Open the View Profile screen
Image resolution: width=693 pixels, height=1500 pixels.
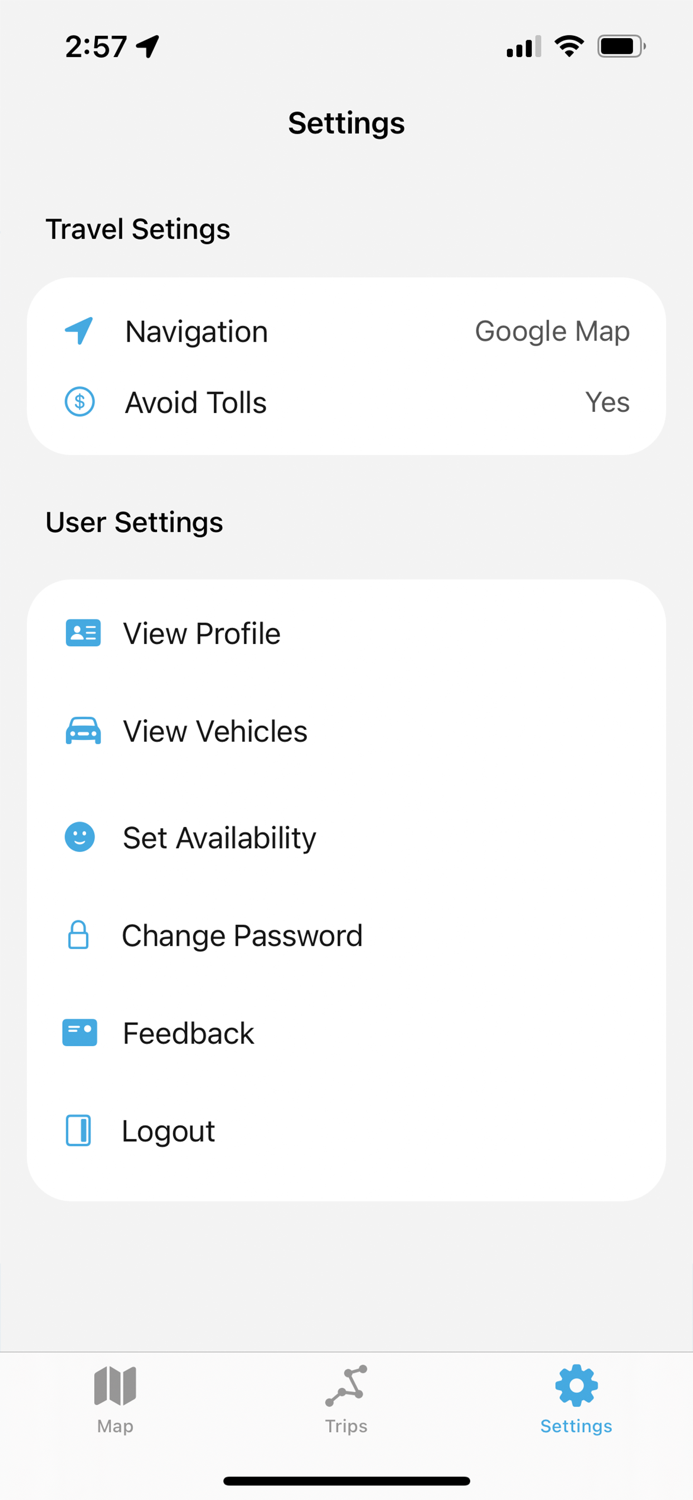coord(200,632)
